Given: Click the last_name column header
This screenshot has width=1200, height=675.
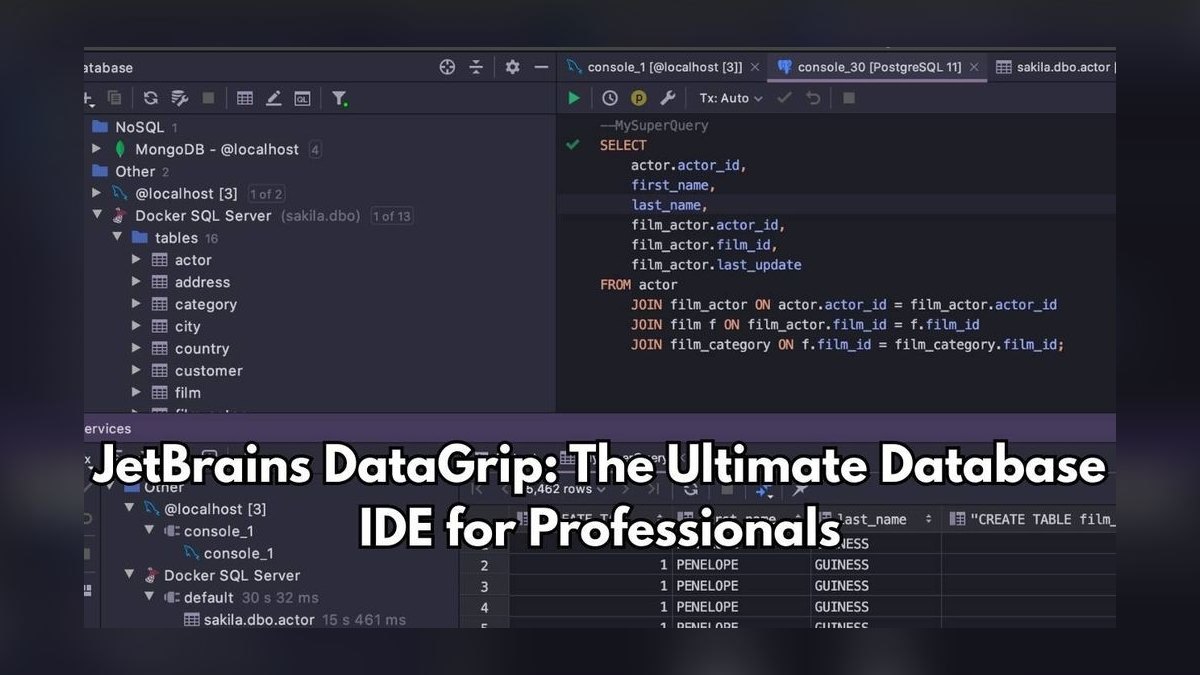Looking at the screenshot, I should click(875, 519).
